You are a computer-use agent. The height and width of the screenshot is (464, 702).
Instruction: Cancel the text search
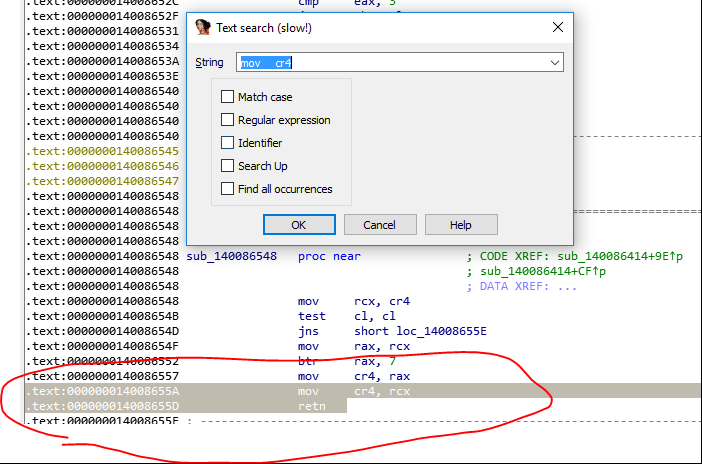[x=380, y=225]
